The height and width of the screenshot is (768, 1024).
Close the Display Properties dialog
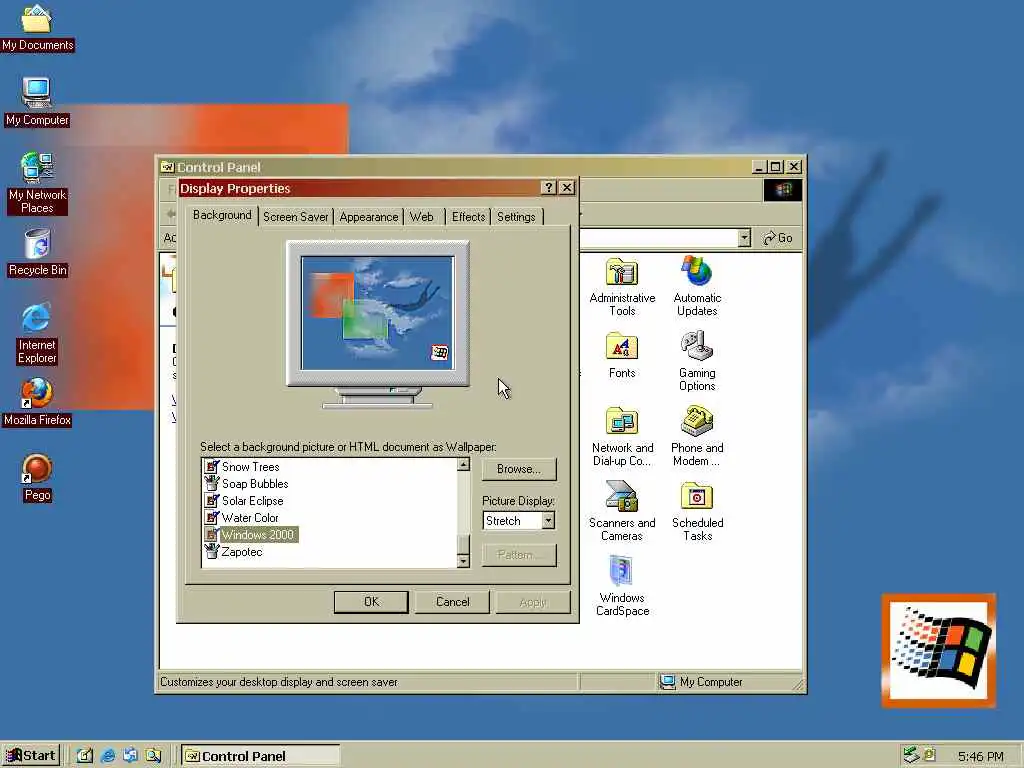[568, 188]
